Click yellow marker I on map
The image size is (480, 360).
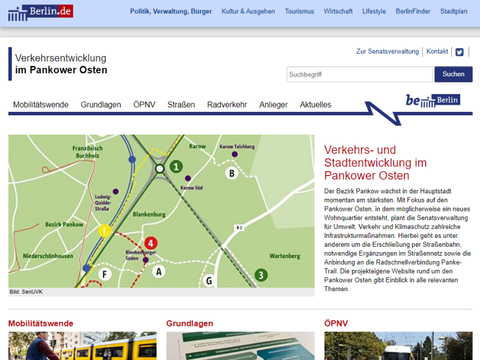105,231
